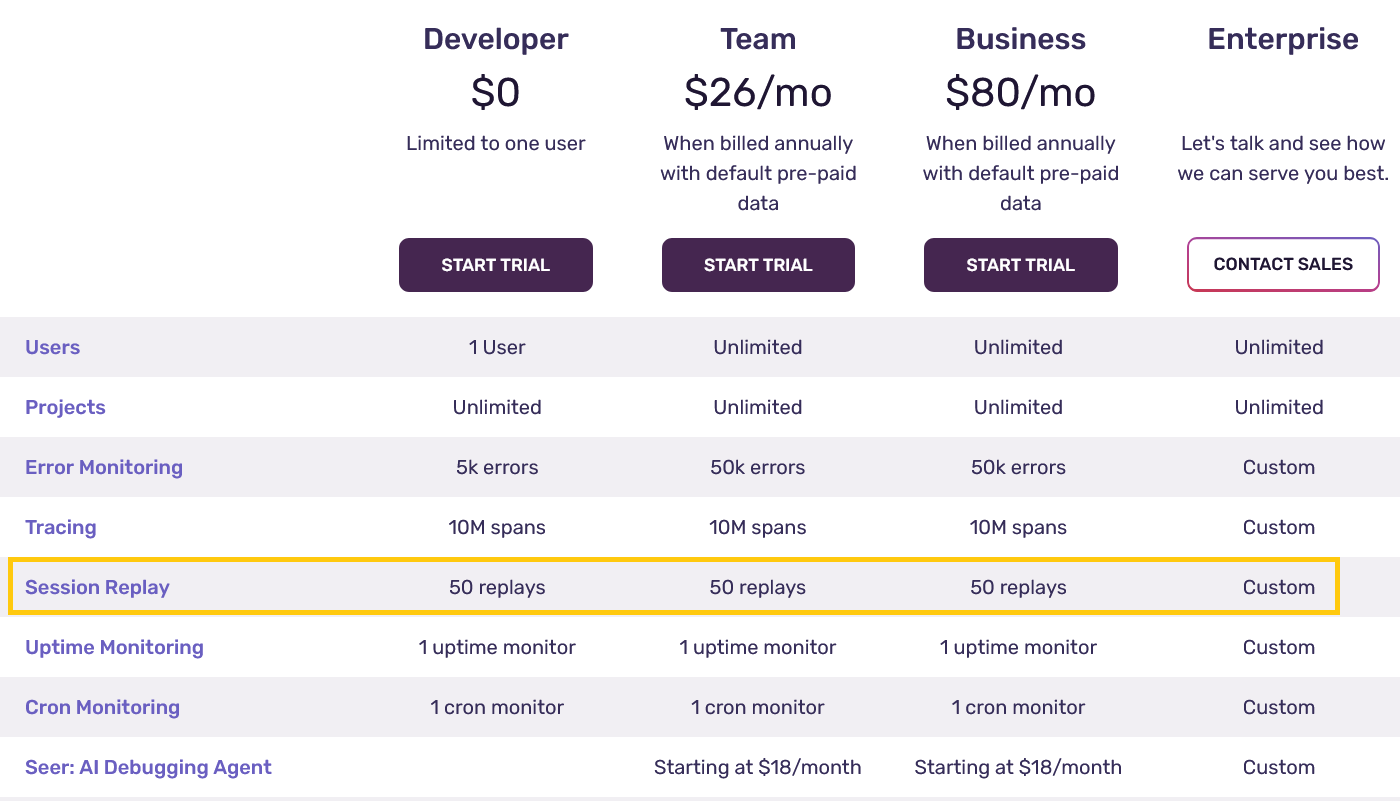
Task: Click Starting at $18/month under Team
Action: pyautogui.click(x=757, y=767)
